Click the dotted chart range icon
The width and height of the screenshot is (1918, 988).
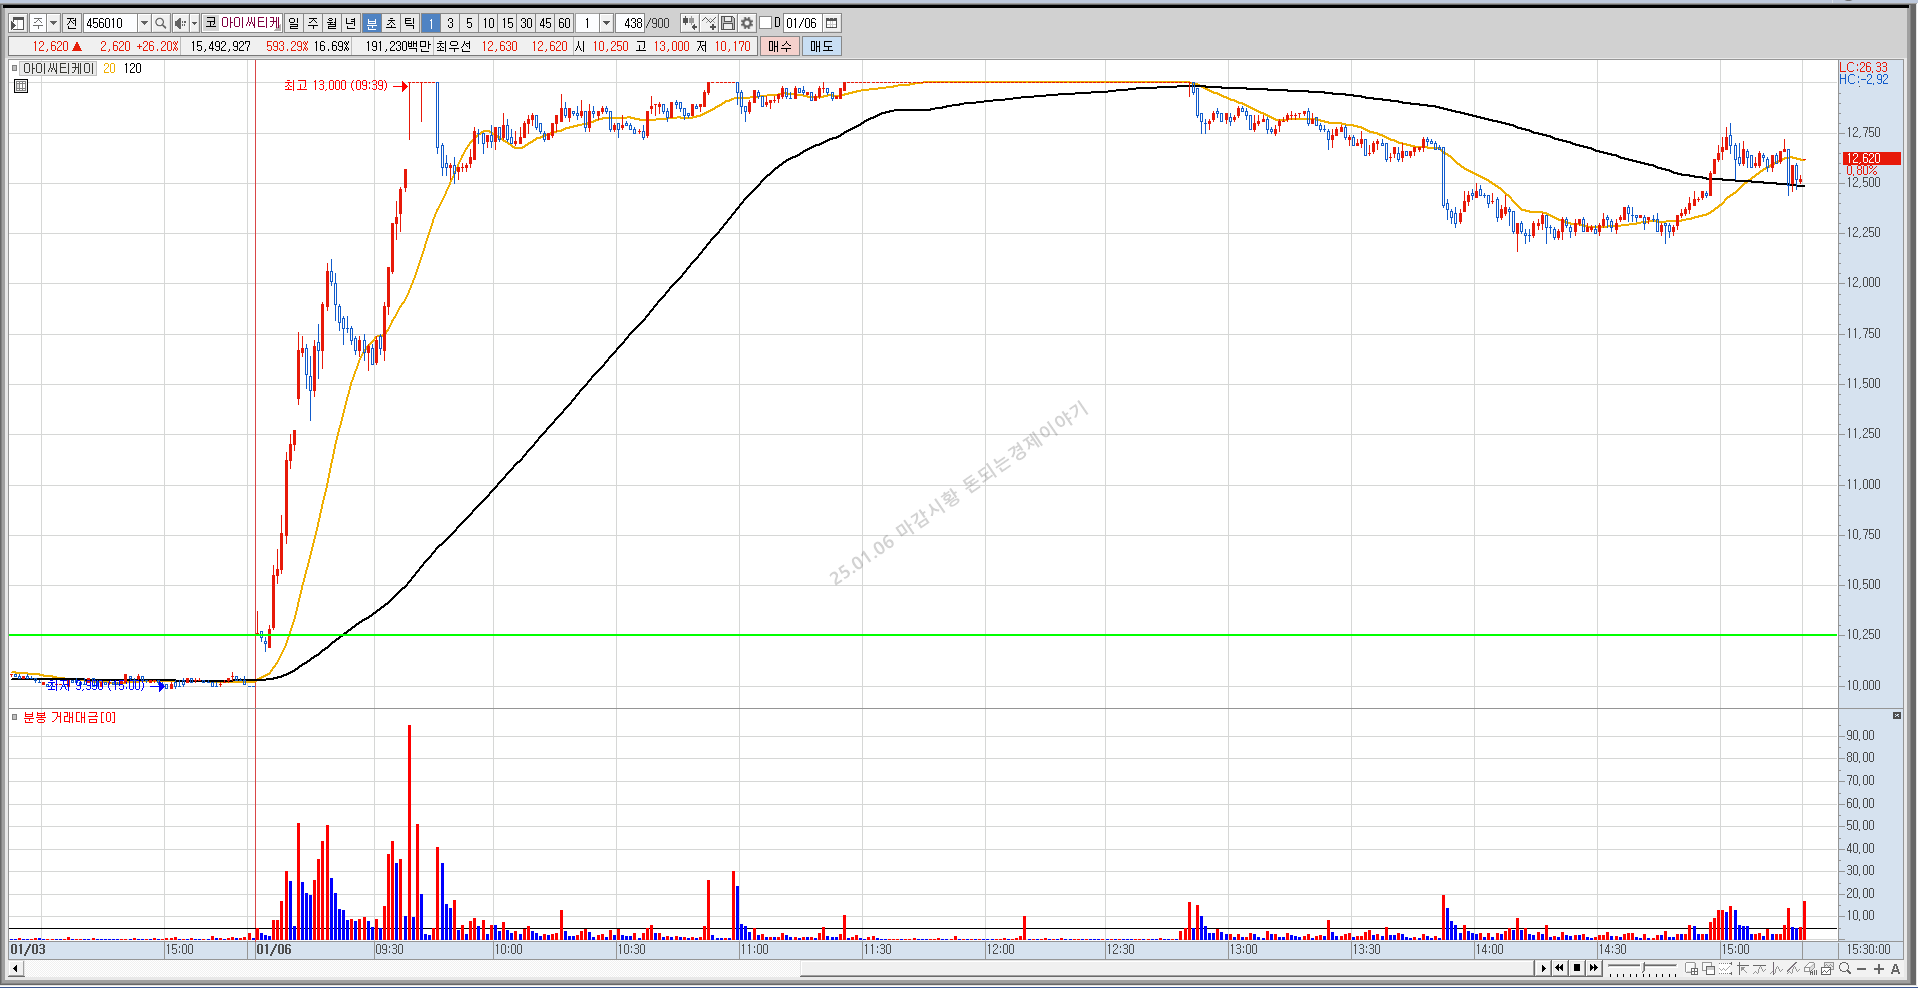point(1726,968)
